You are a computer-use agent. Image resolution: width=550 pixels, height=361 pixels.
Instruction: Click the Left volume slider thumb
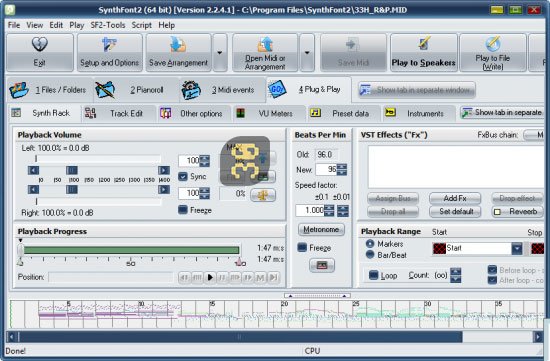72,171
